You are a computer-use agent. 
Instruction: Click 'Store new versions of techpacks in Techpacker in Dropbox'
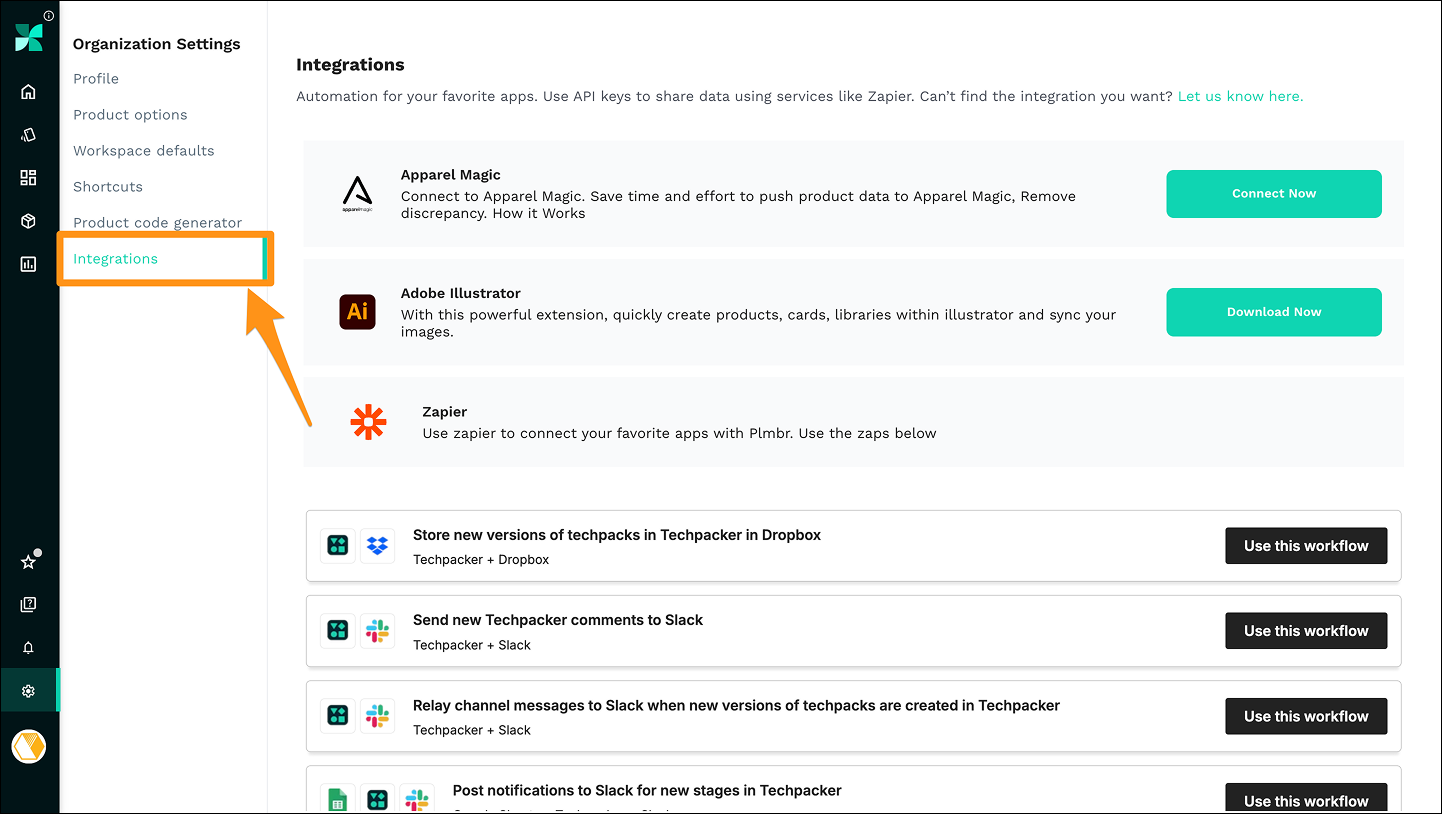(617, 535)
